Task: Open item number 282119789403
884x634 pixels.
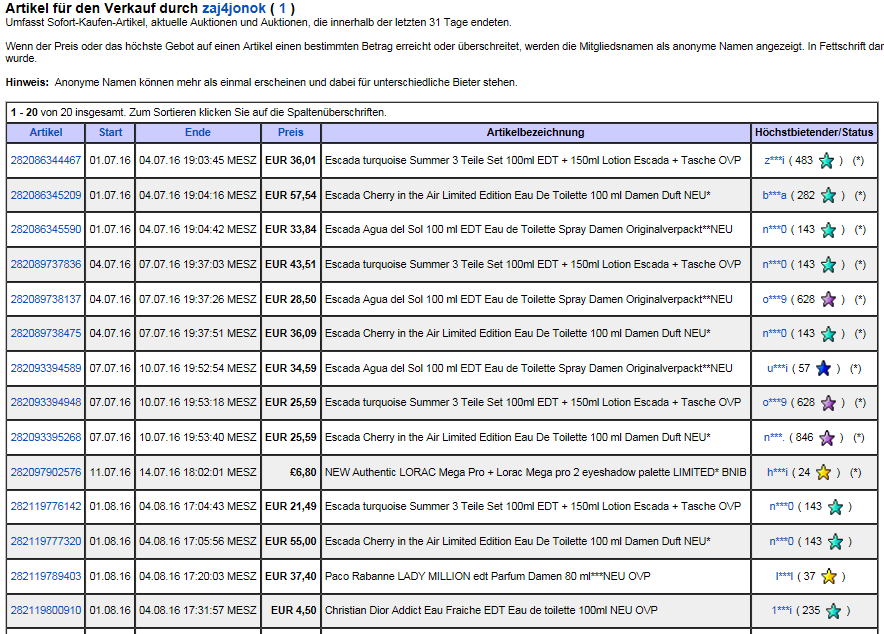Action: click(x=46, y=576)
